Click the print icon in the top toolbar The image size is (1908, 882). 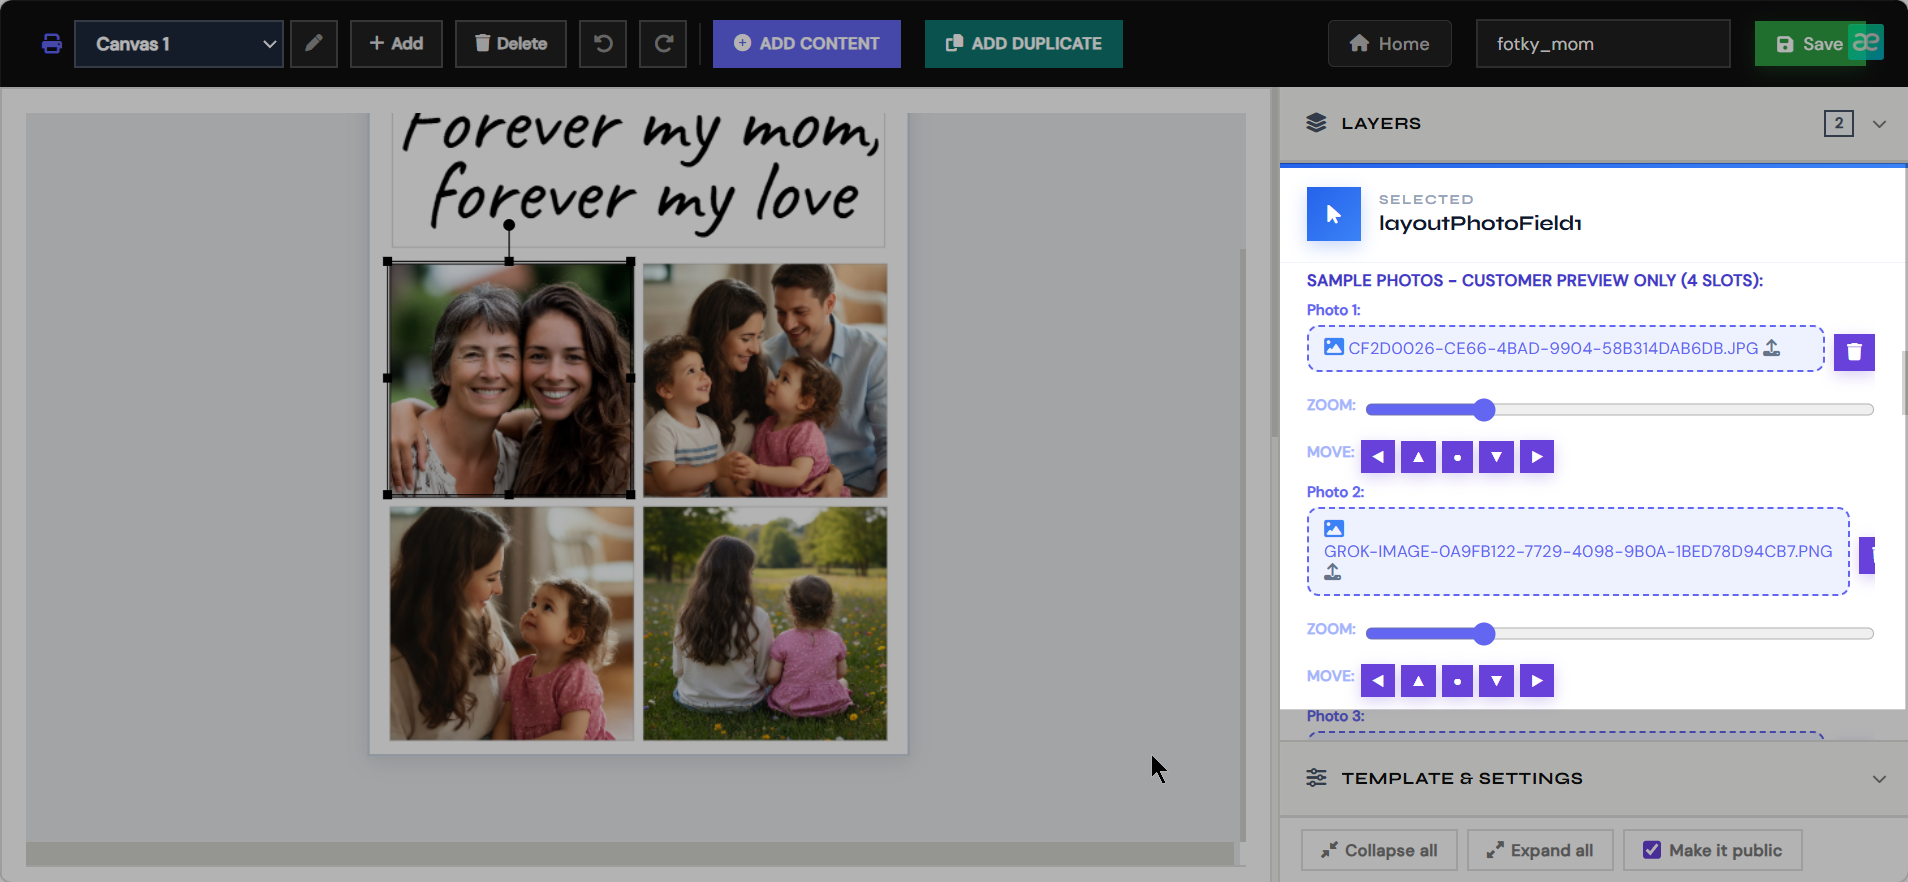coord(52,44)
